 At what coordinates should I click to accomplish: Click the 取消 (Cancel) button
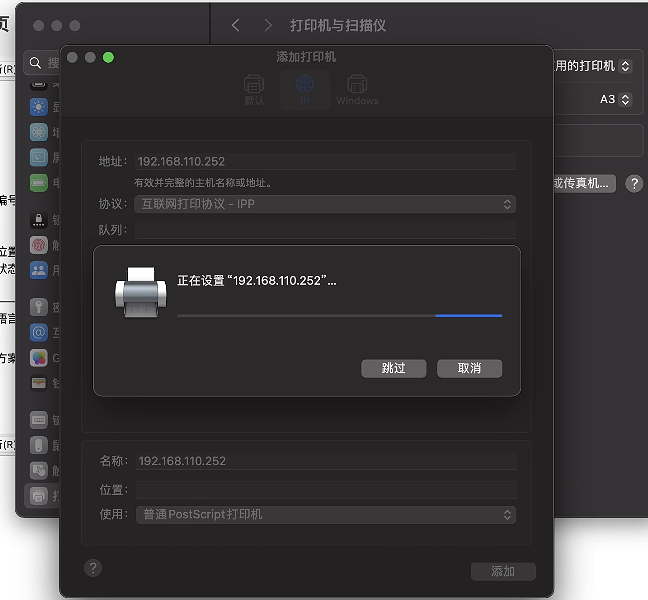(469, 368)
